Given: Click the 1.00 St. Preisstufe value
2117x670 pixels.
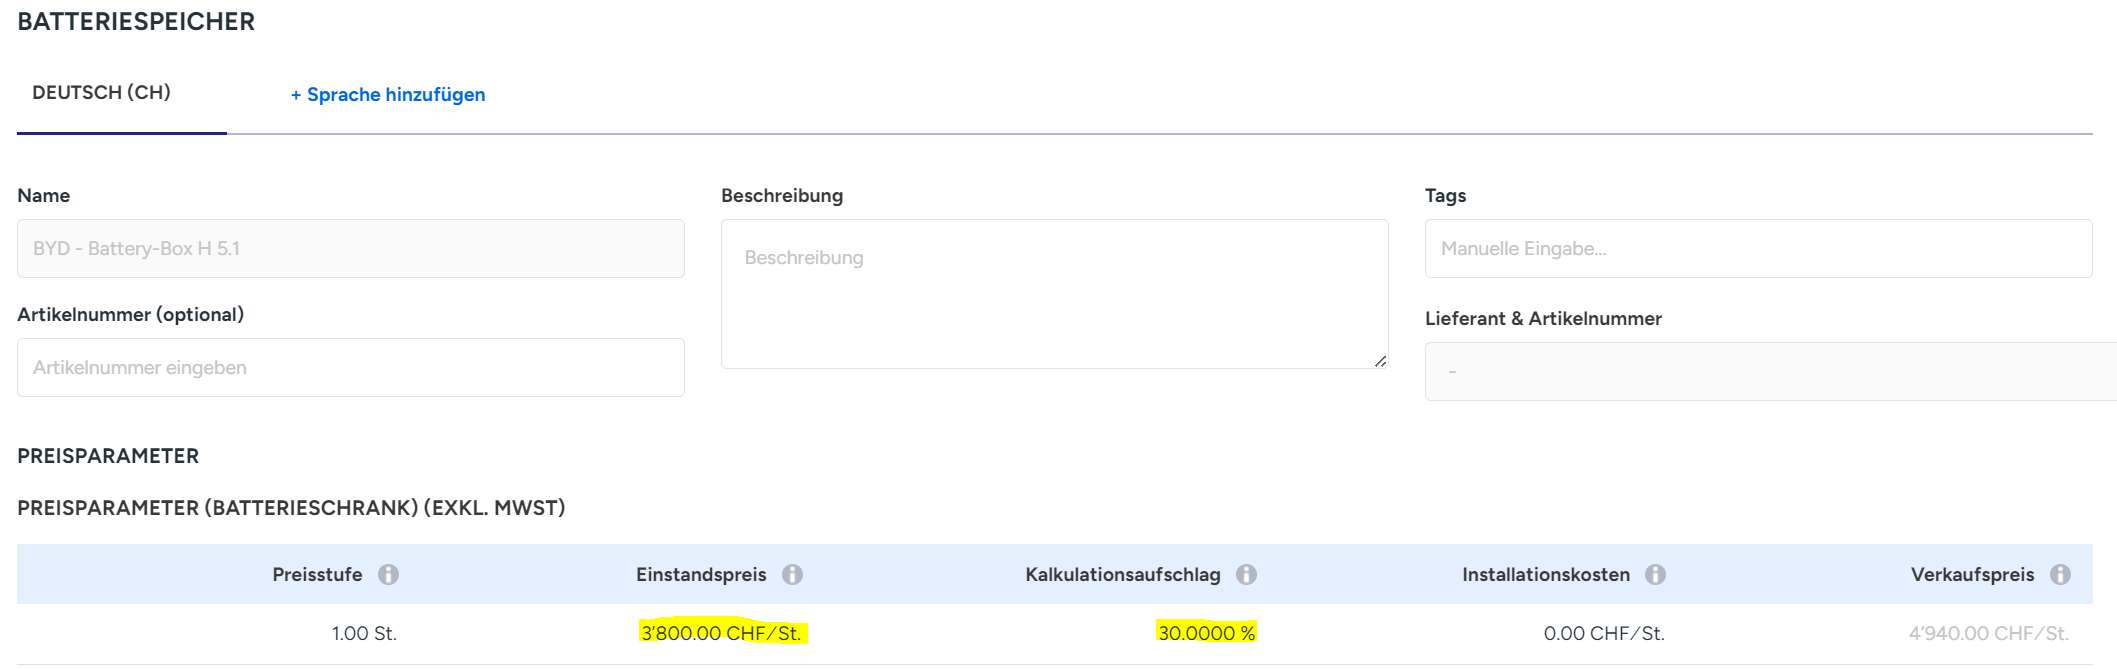Looking at the screenshot, I should tap(364, 633).
